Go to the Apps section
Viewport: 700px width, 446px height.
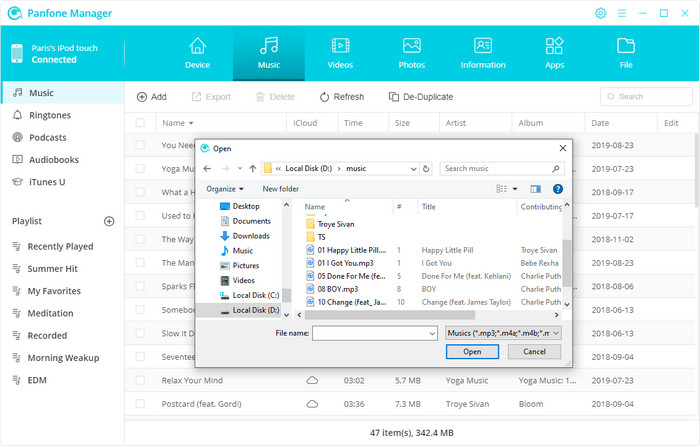[554, 46]
